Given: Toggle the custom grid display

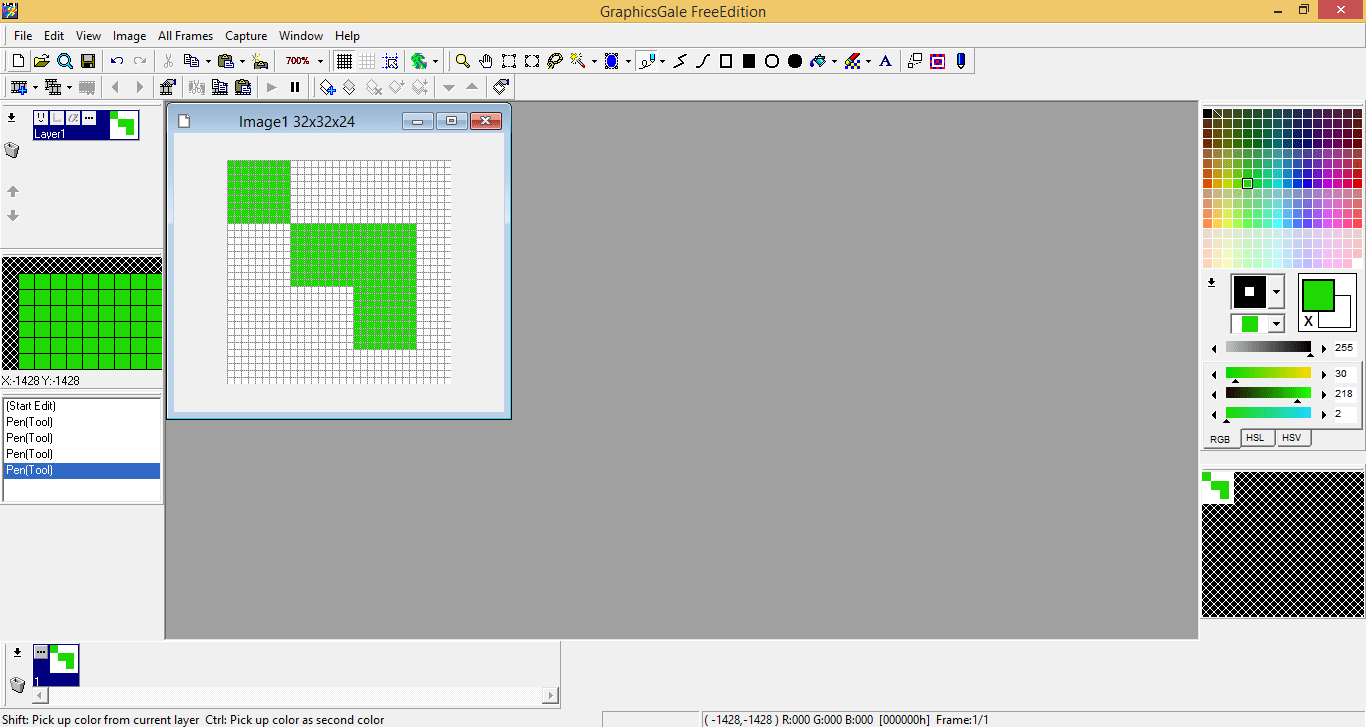Looking at the screenshot, I should pyautogui.click(x=367, y=61).
